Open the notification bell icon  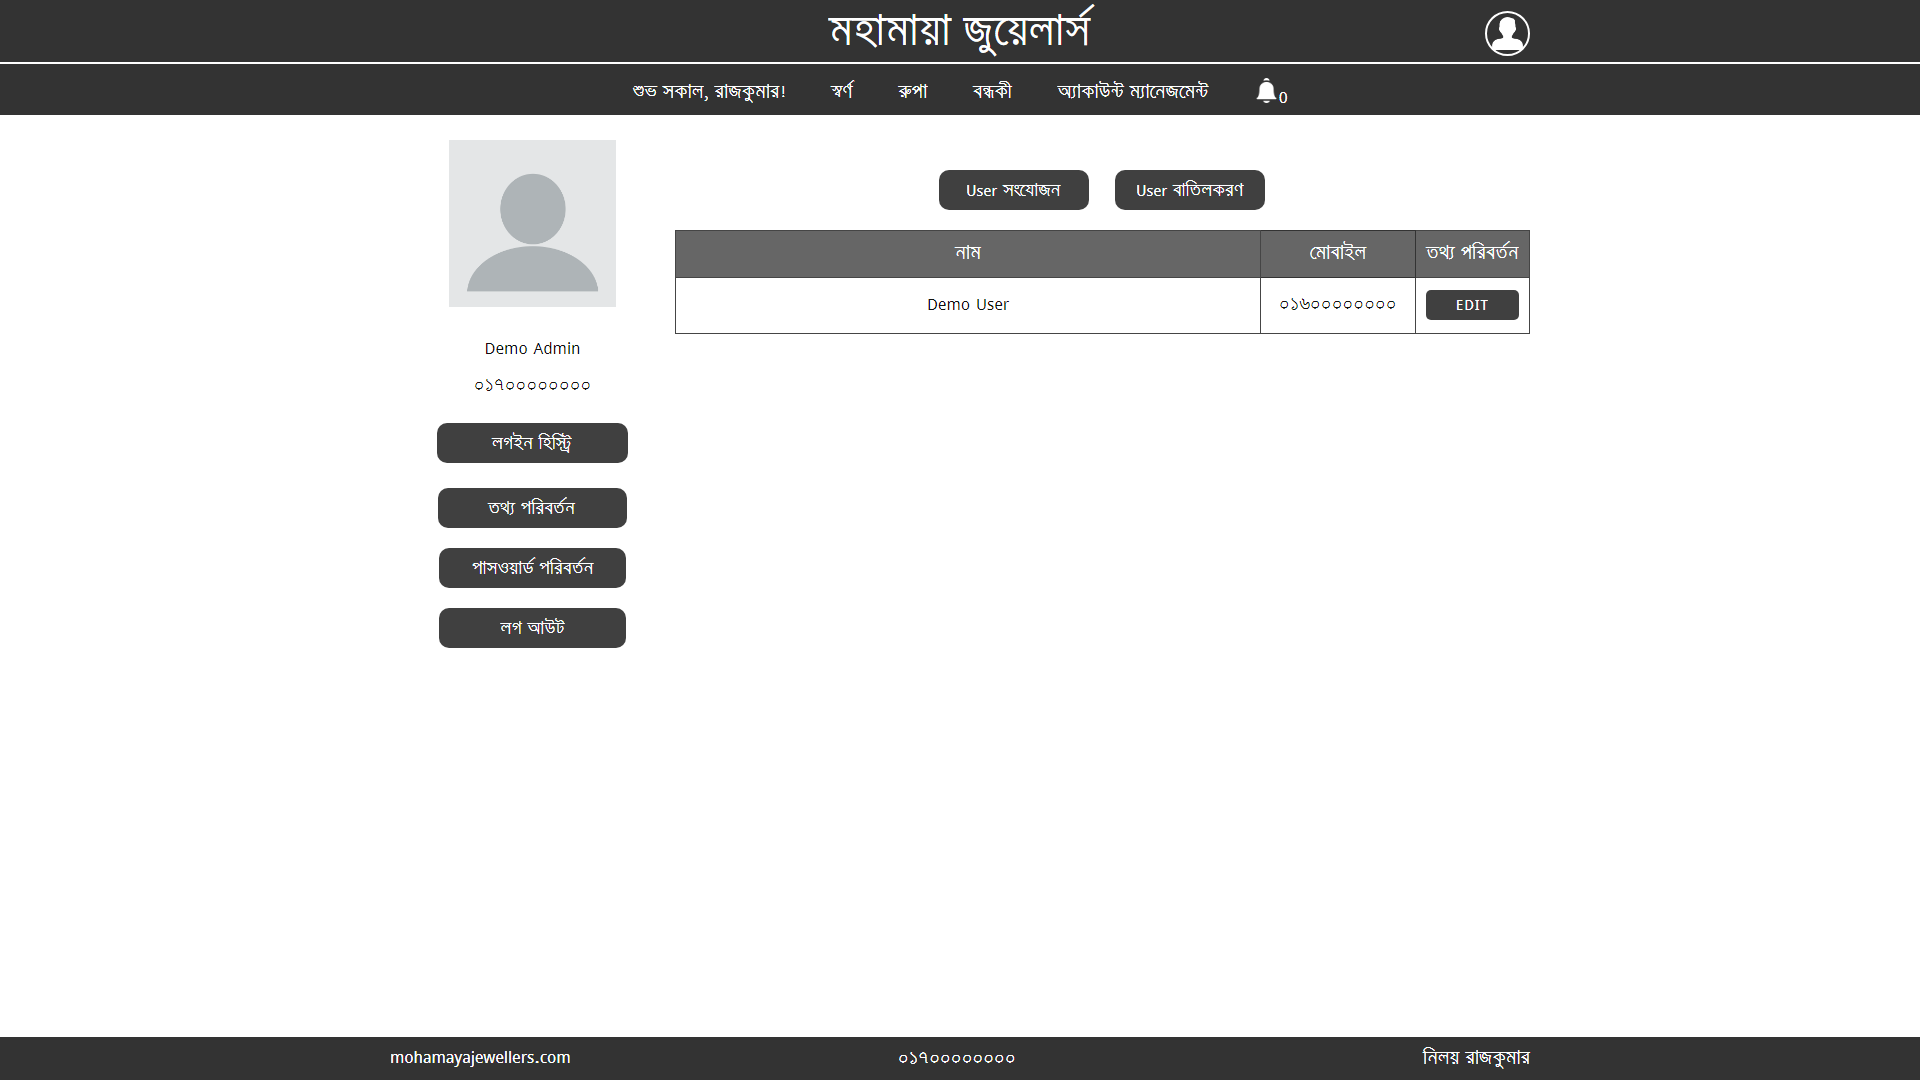tap(1267, 91)
